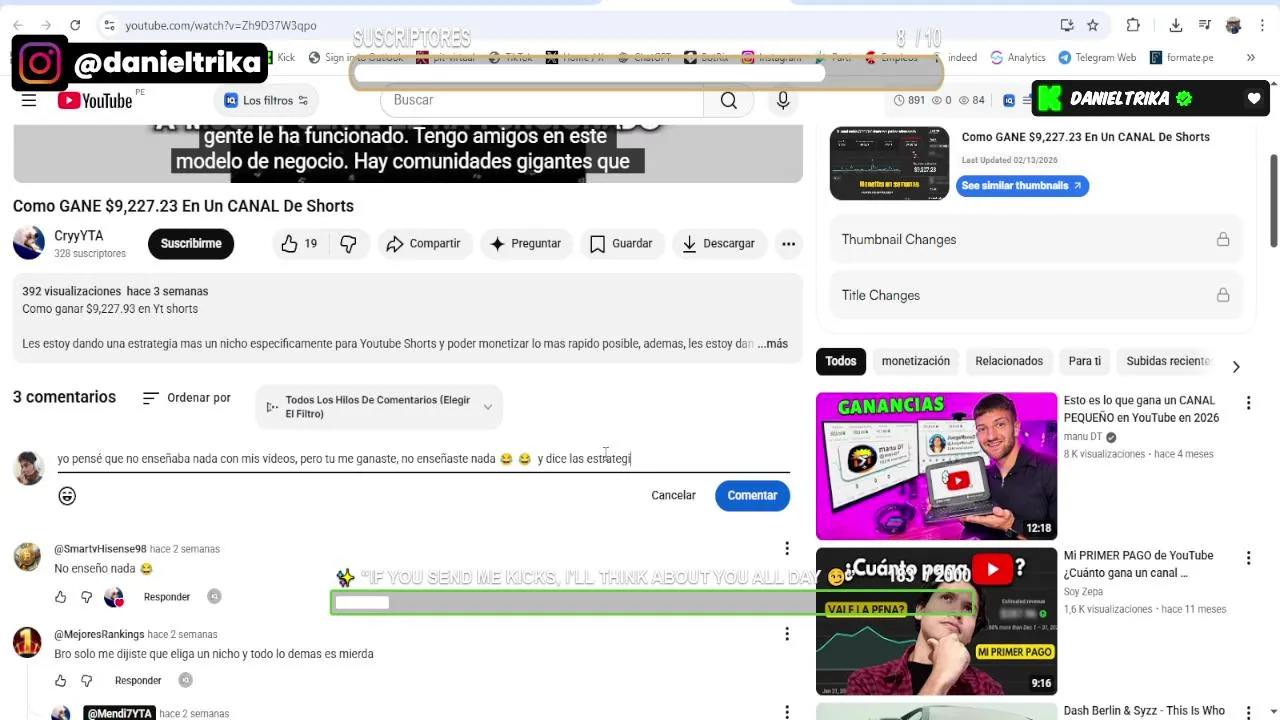Click lock icon on Thumbnail Changes
The width and height of the screenshot is (1280, 720).
pyautogui.click(x=1223, y=239)
